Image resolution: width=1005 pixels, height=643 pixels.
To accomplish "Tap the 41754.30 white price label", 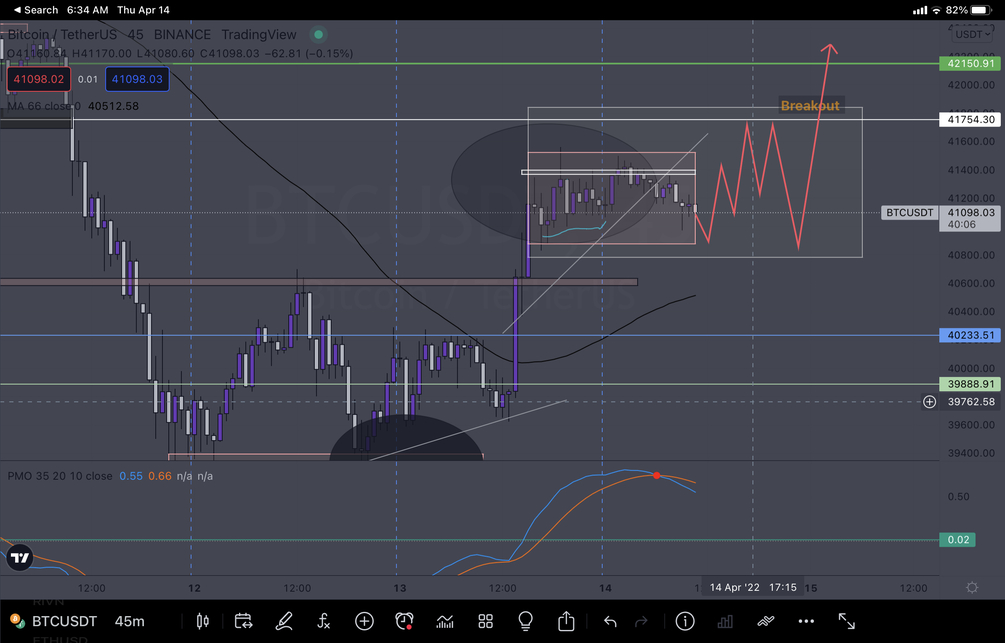I will pyautogui.click(x=970, y=119).
